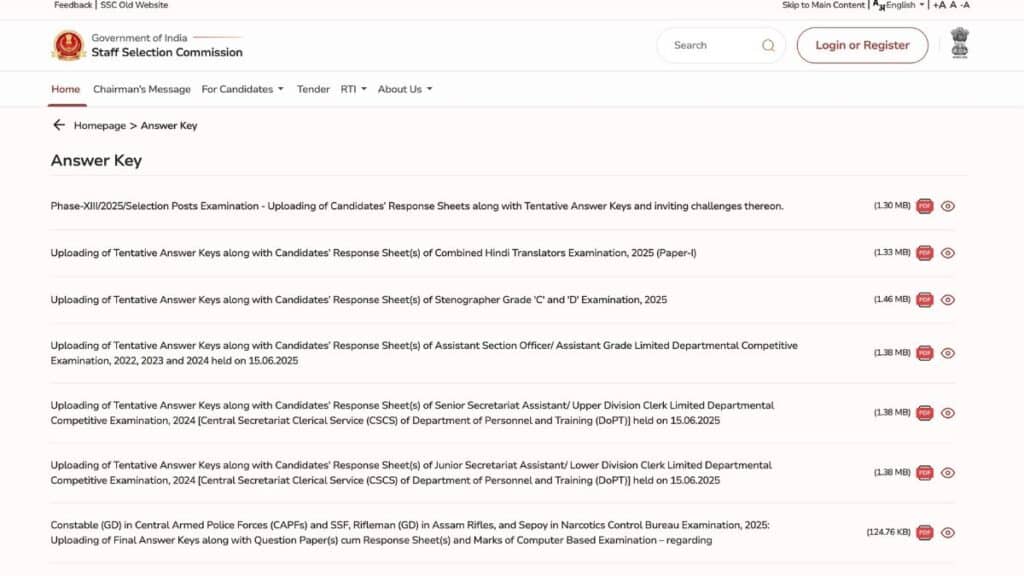Click the search magnifier icon
This screenshot has height=576, width=1024.
pos(768,45)
